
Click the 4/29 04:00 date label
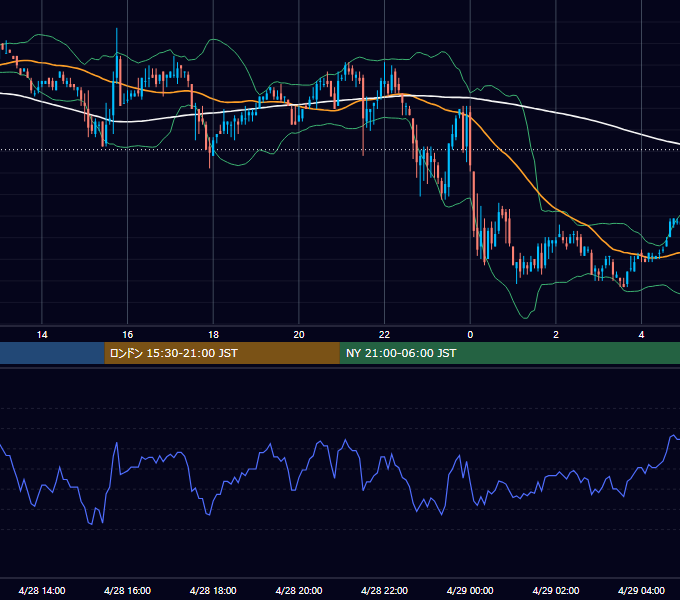[x=641, y=590]
